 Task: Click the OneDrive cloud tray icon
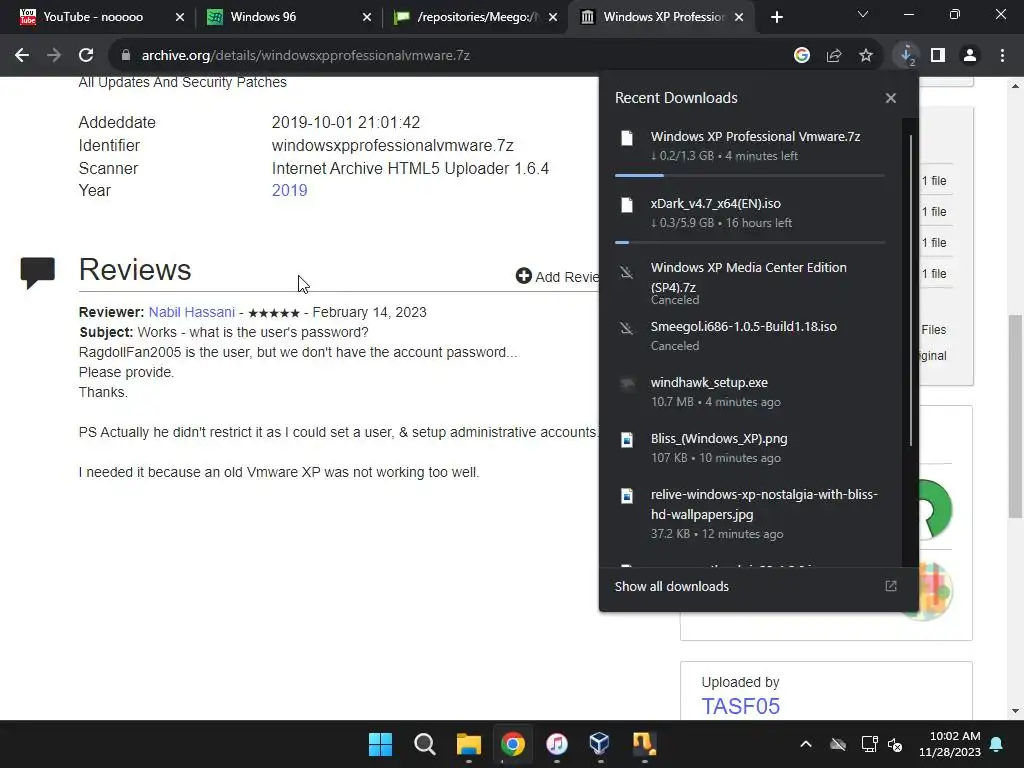coord(838,744)
